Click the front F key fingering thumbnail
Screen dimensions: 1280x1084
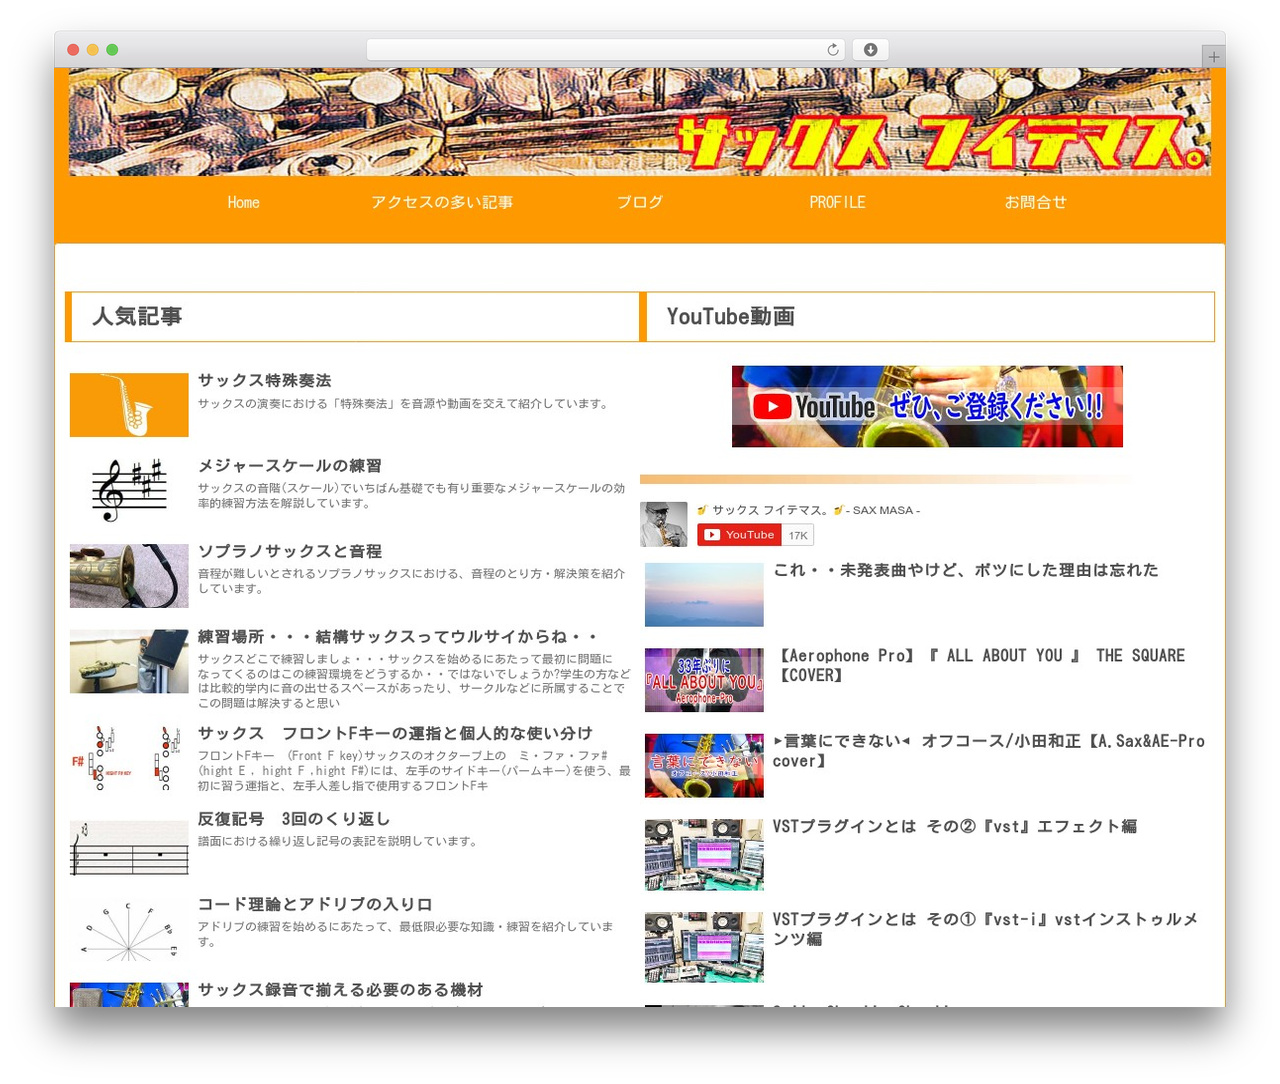point(129,758)
